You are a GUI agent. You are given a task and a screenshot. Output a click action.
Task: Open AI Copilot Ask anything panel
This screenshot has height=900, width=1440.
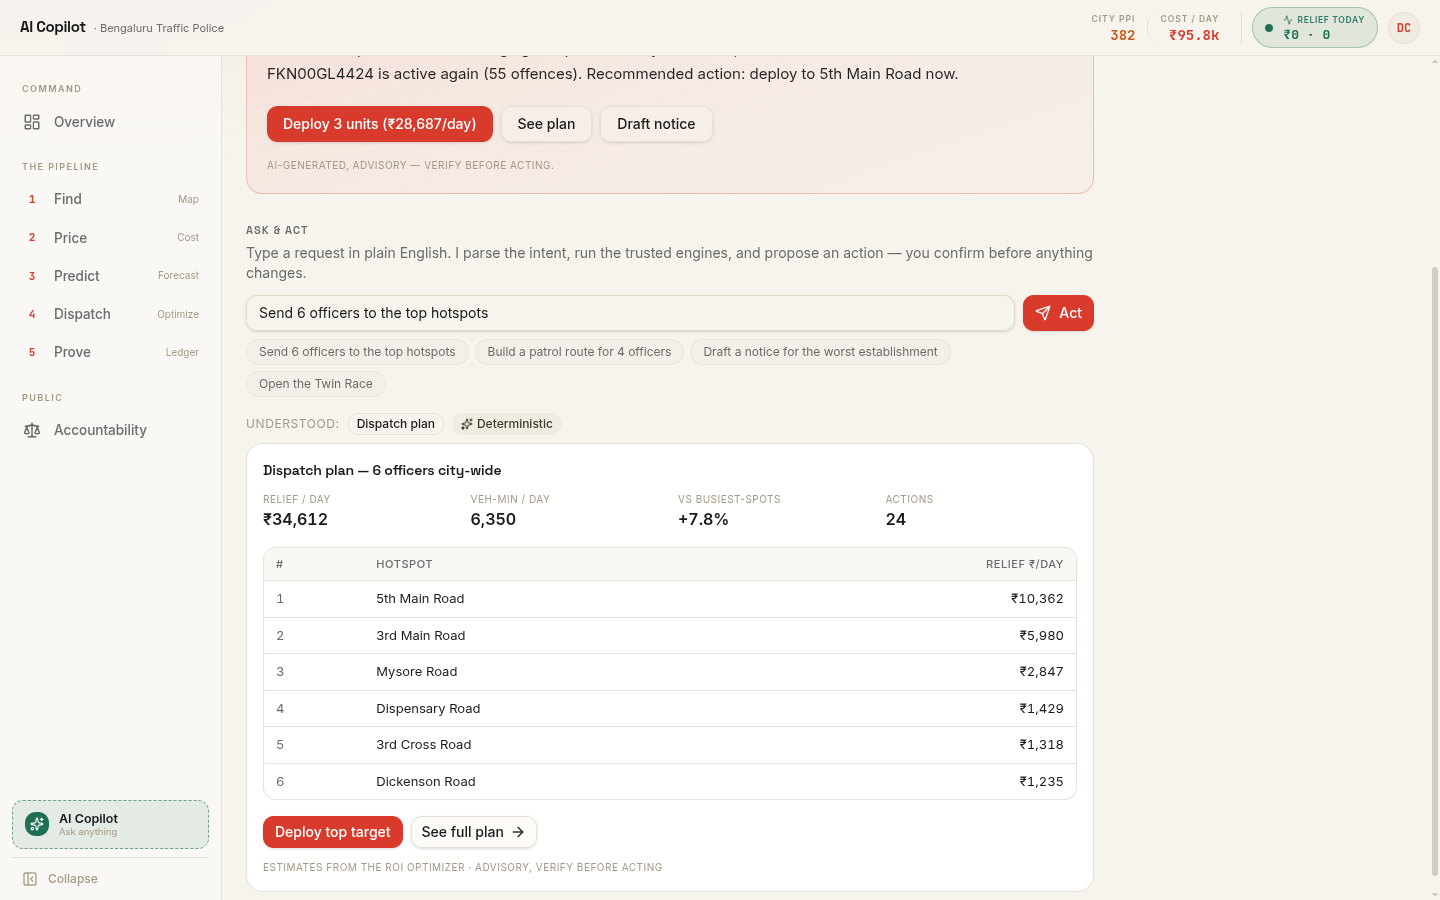click(111, 824)
